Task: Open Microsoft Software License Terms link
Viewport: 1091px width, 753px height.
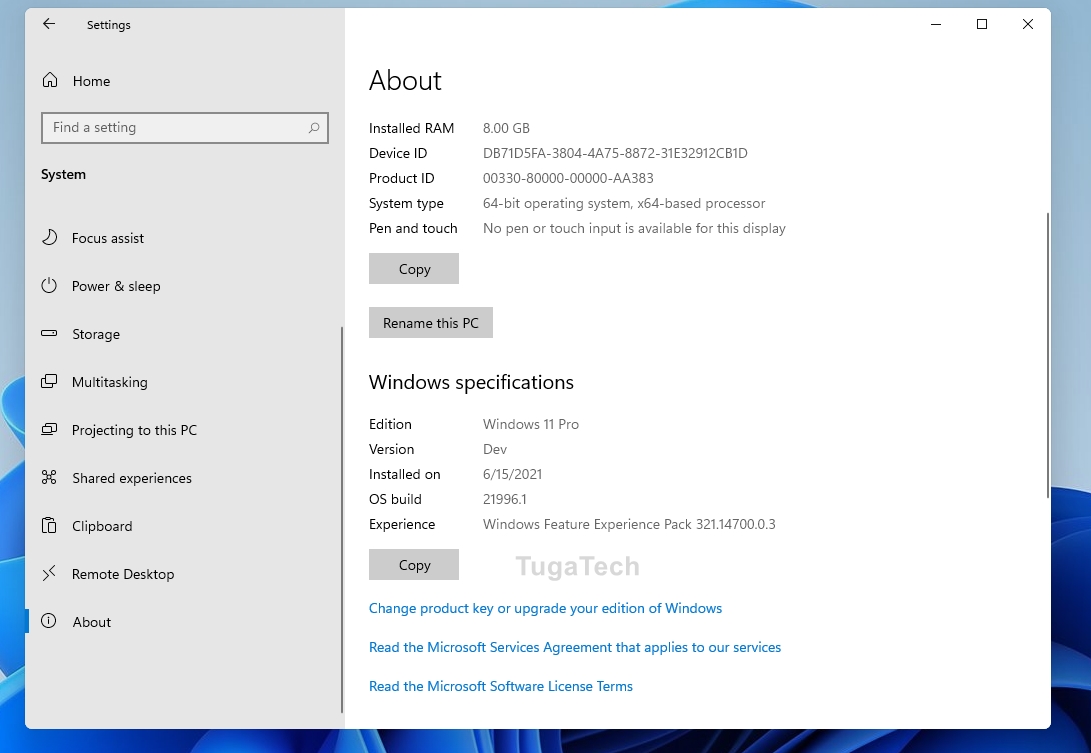Action: point(501,686)
